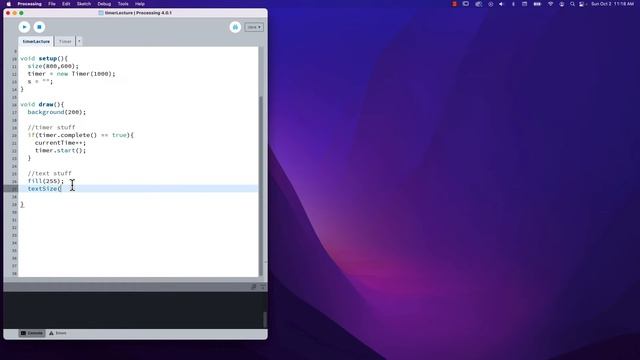Click the console vertical scrollbar
The width and height of the screenshot is (640, 360).
(x=265, y=320)
